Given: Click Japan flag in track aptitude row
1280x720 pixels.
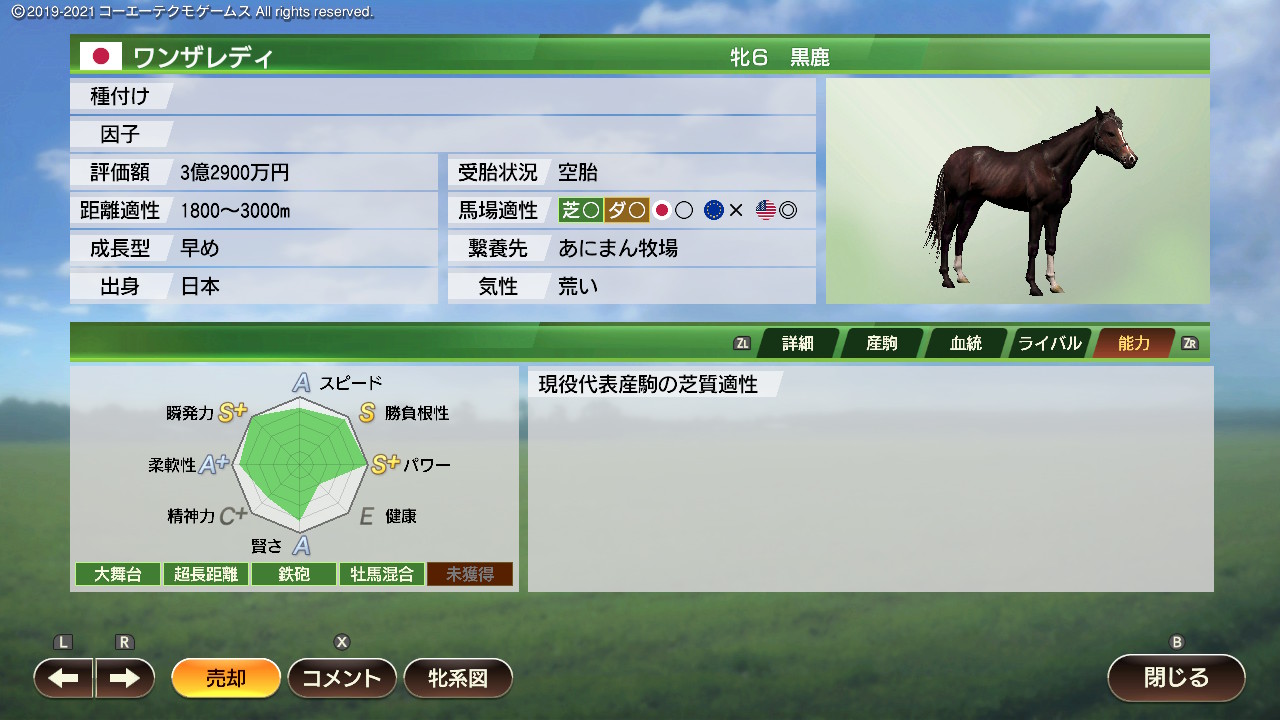Looking at the screenshot, I should click(x=661, y=210).
